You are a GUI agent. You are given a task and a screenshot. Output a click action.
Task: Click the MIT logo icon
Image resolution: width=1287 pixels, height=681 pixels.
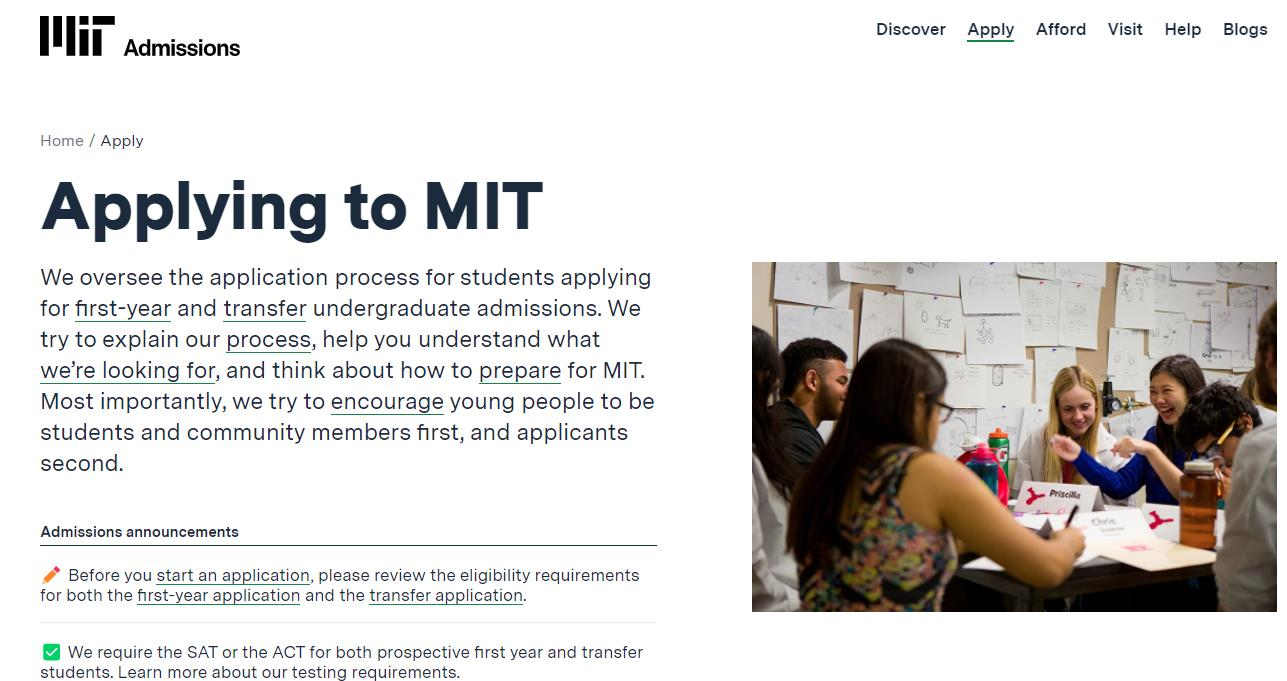pyautogui.click(x=77, y=36)
